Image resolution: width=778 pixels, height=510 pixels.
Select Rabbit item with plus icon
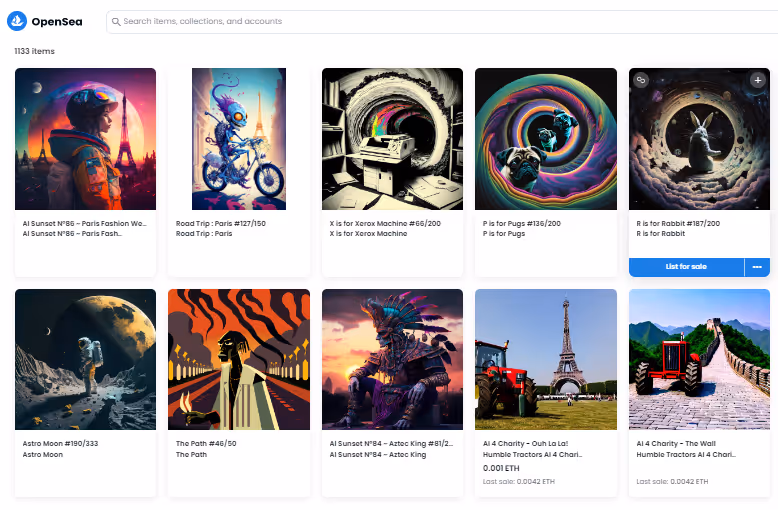pos(757,80)
